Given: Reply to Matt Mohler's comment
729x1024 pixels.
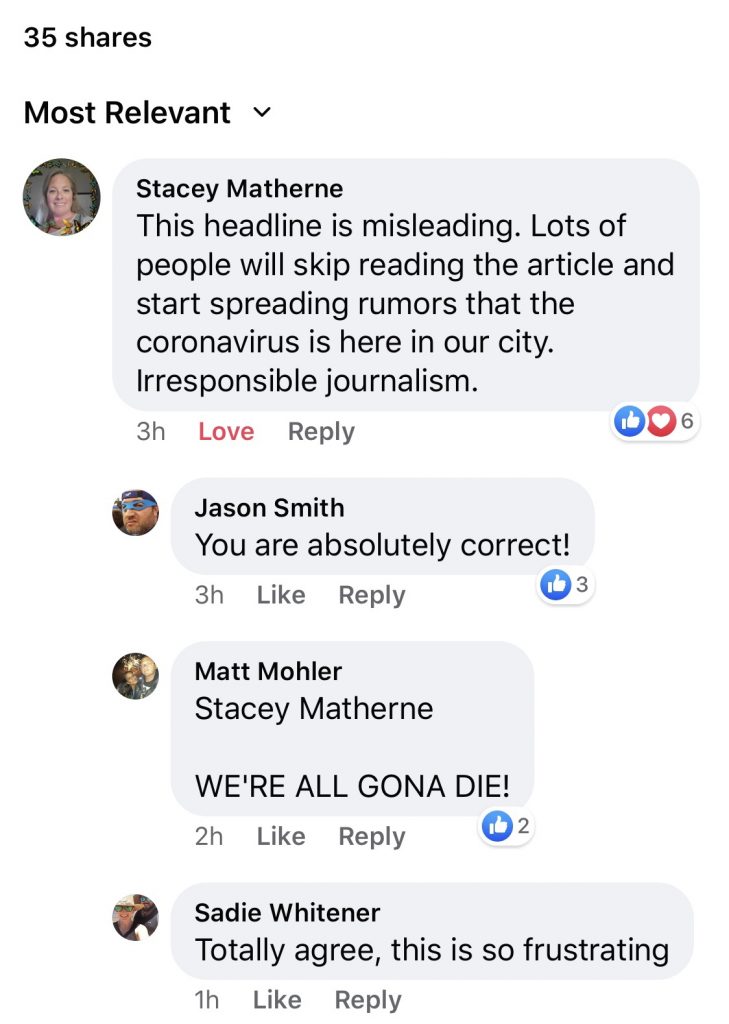Looking at the screenshot, I should coord(372,837).
